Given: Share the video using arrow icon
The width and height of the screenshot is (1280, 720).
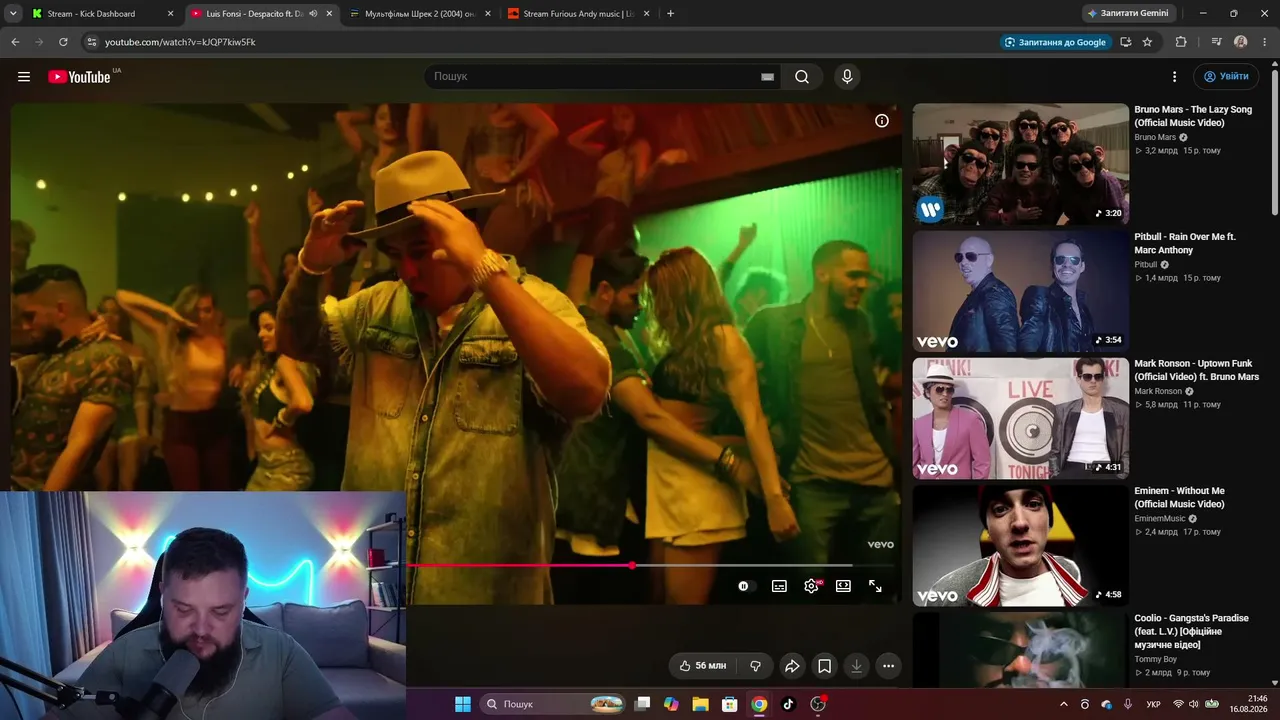Looking at the screenshot, I should pyautogui.click(x=792, y=666).
